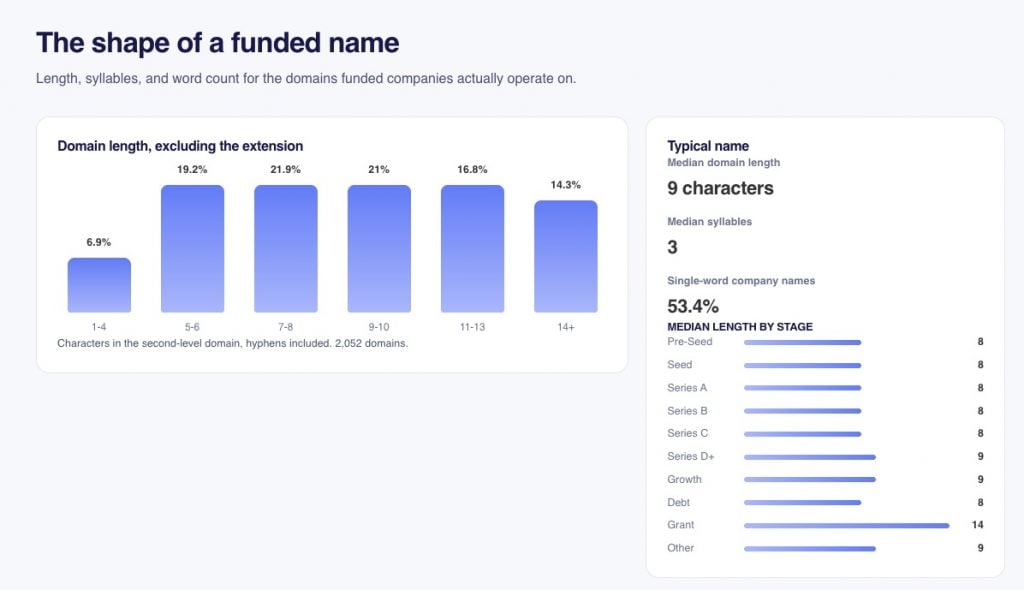Select the Series D+ length bar
This screenshot has height=590, width=1024.
coord(810,457)
